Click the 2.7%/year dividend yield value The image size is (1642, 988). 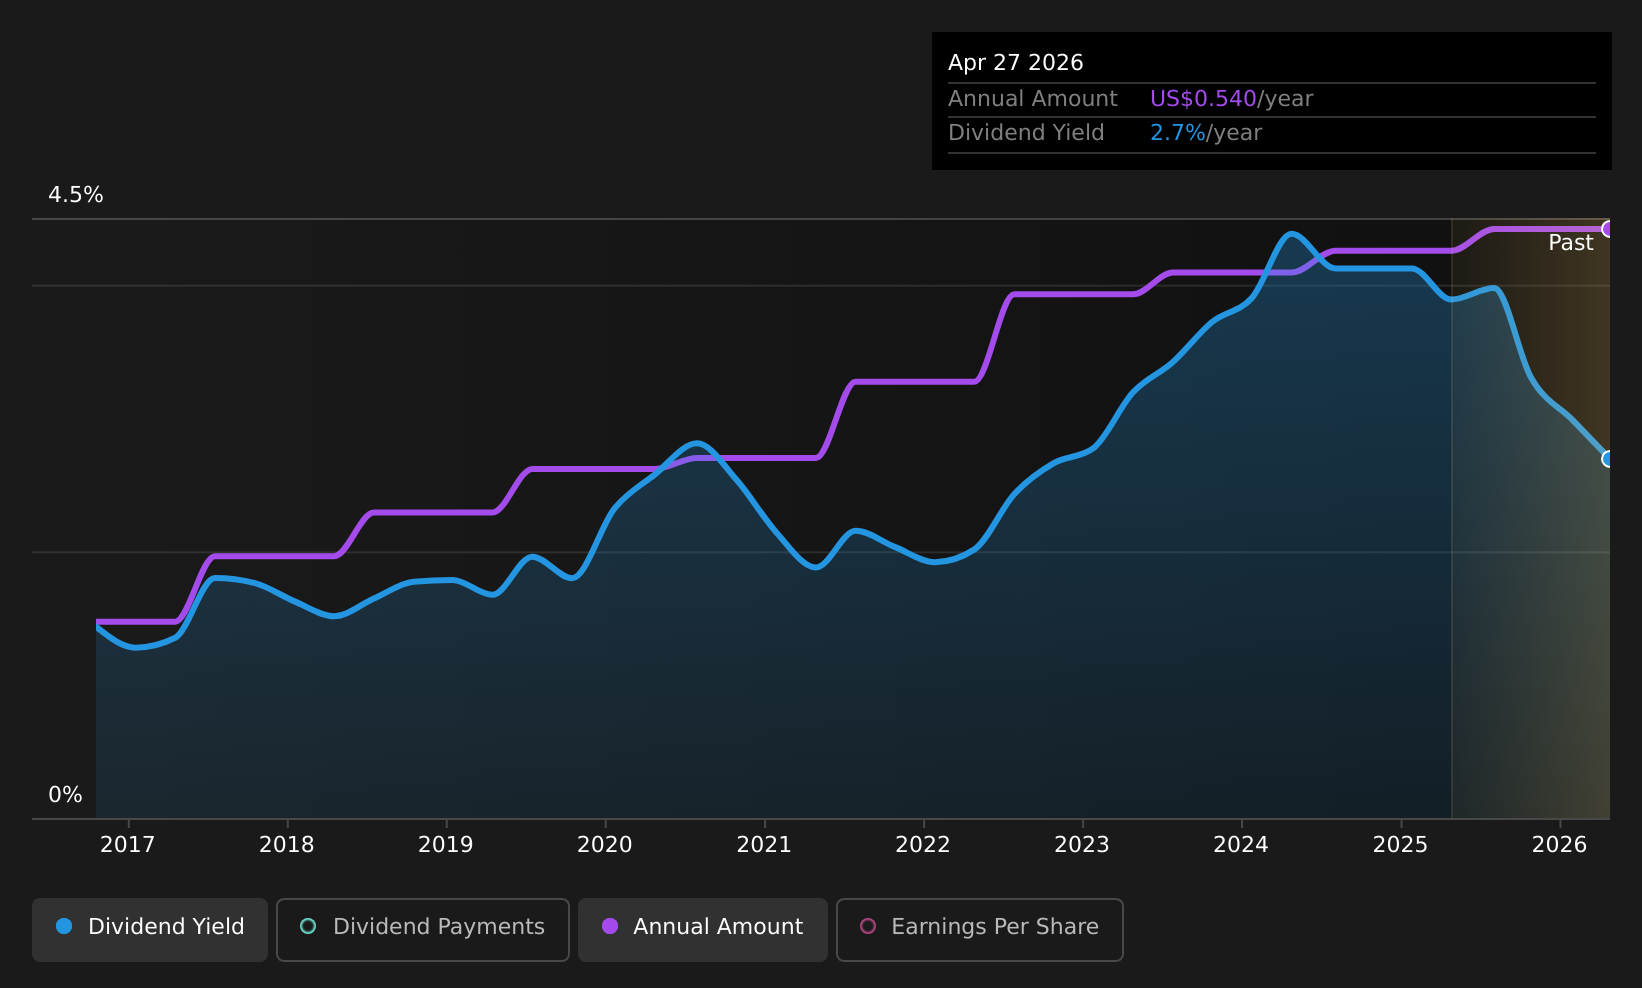tap(1206, 133)
